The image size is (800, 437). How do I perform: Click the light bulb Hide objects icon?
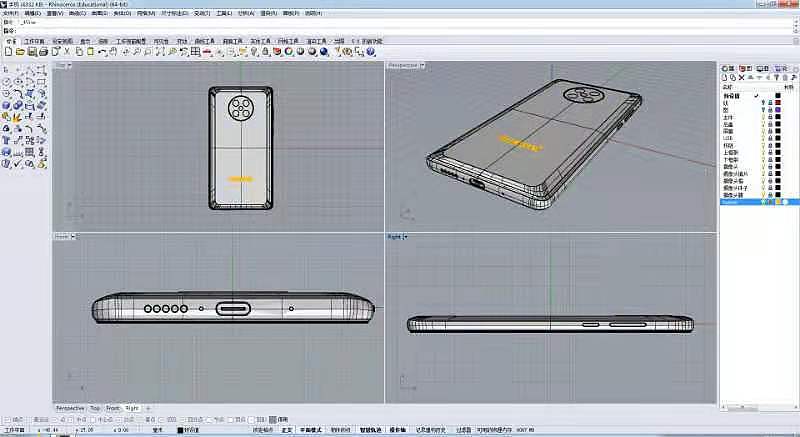coord(254,52)
